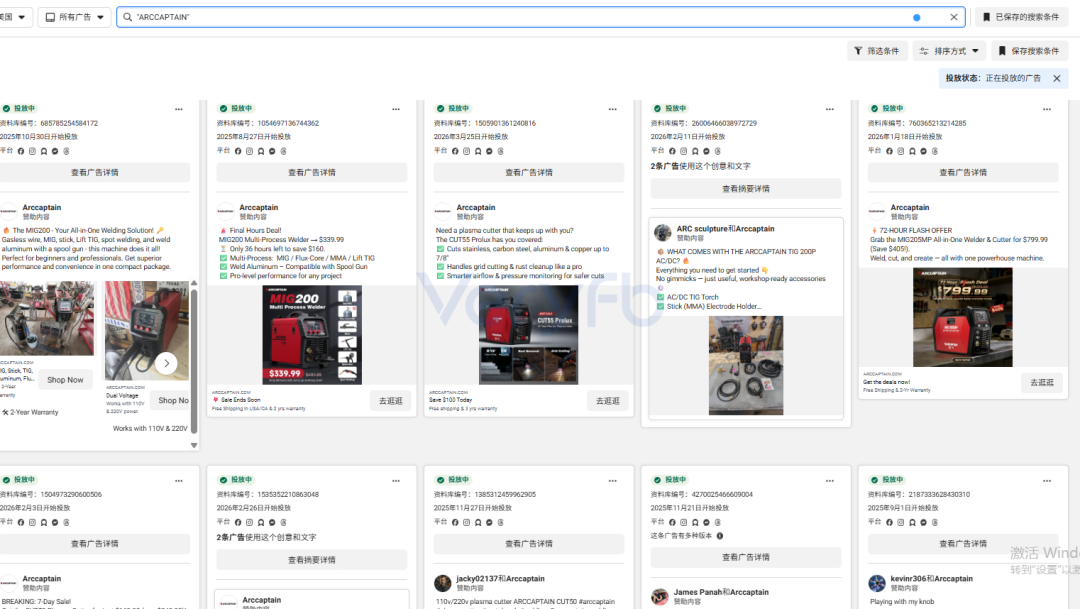Open more options for ad 760365213214285
The width and height of the screenshot is (1080, 609).
[1047, 109]
